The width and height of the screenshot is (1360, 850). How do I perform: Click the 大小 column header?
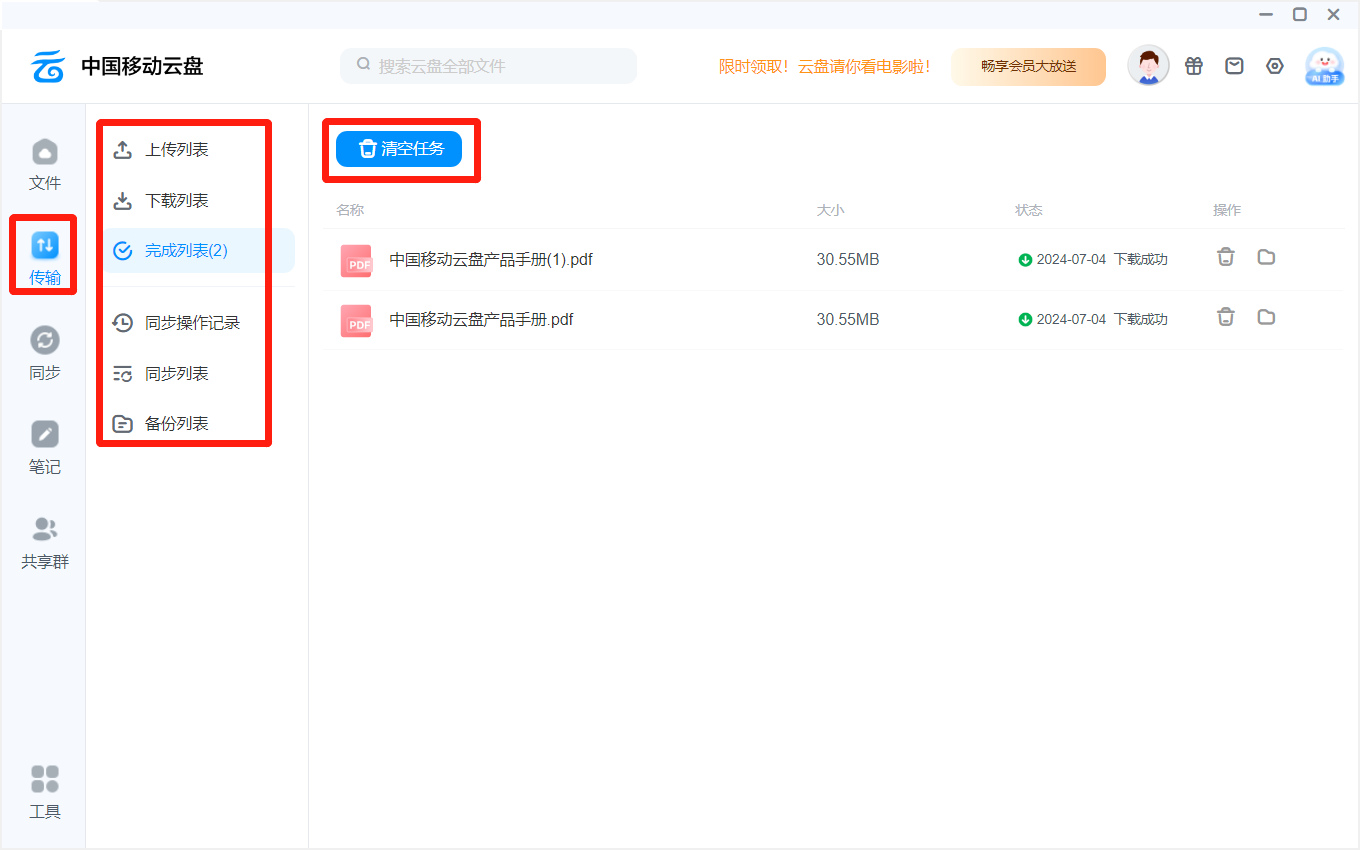click(x=831, y=210)
